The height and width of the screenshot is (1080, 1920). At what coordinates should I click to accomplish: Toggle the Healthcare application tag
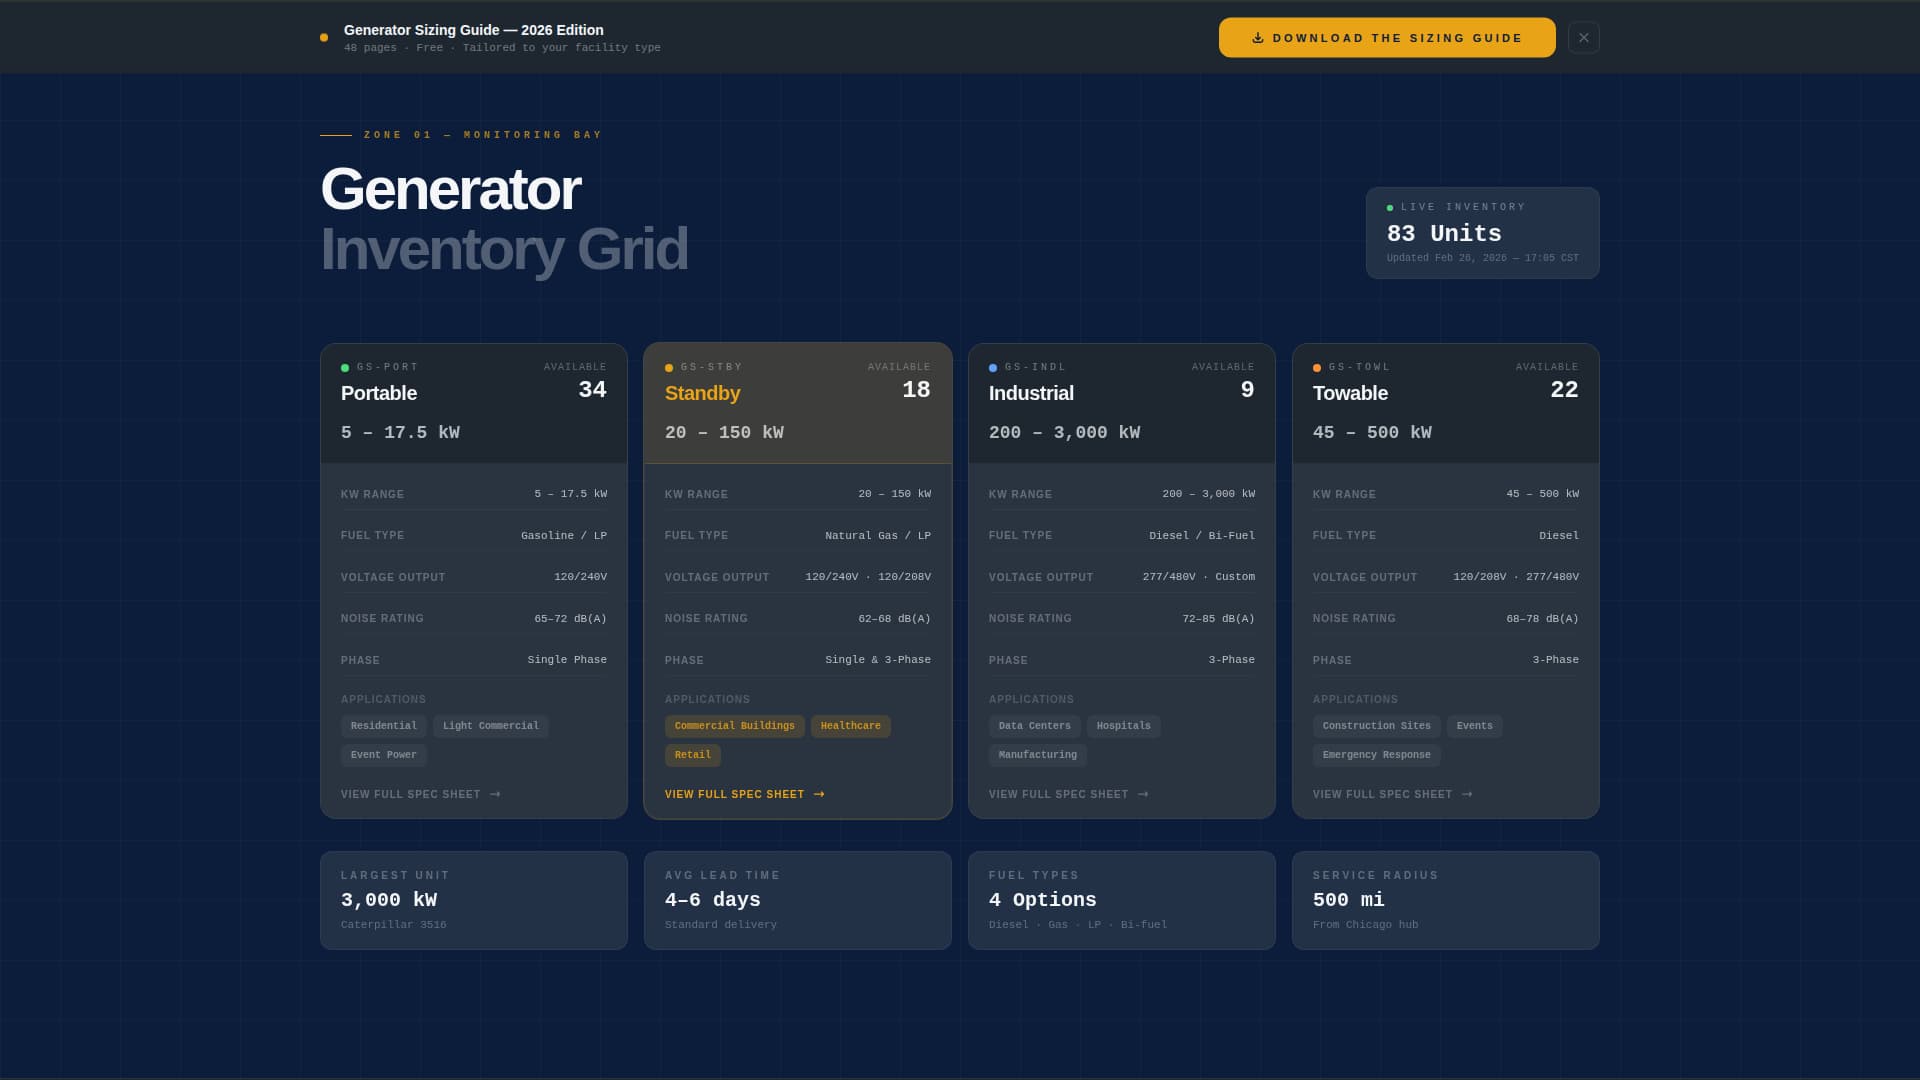pos(850,726)
